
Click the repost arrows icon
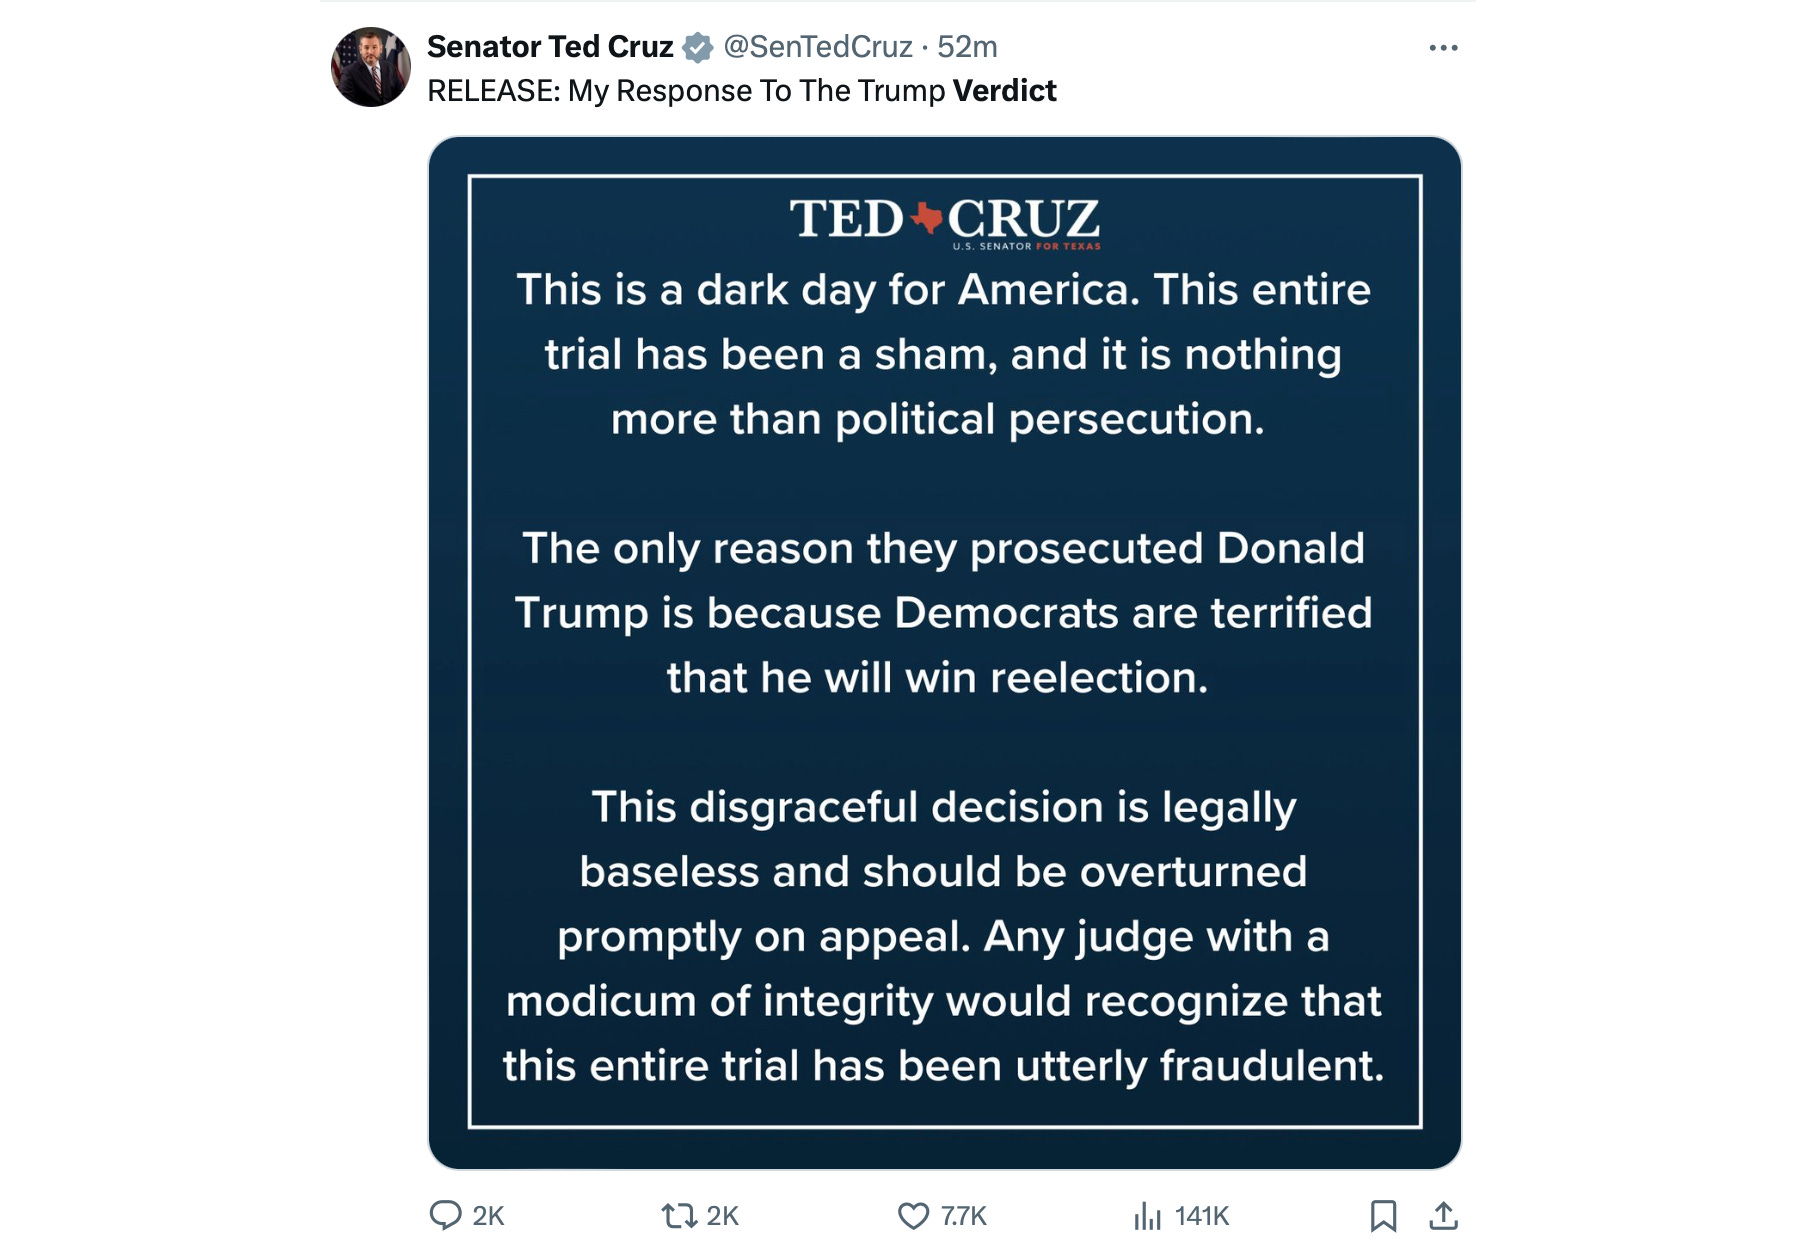(679, 1215)
